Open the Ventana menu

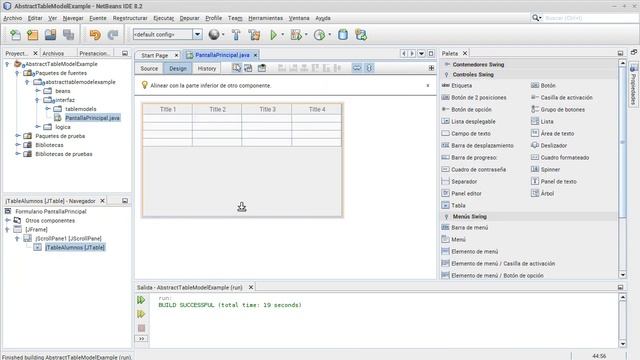pyautogui.click(x=299, y=18)
